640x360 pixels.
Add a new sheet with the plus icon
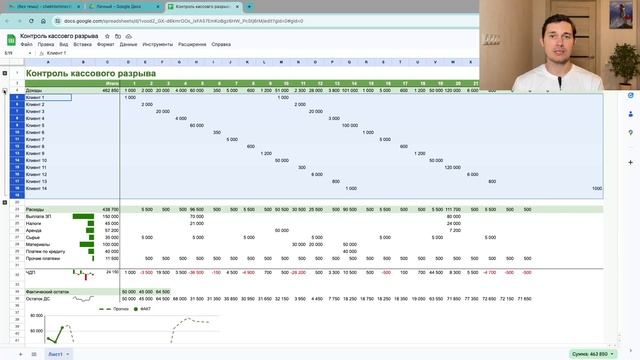20,354
